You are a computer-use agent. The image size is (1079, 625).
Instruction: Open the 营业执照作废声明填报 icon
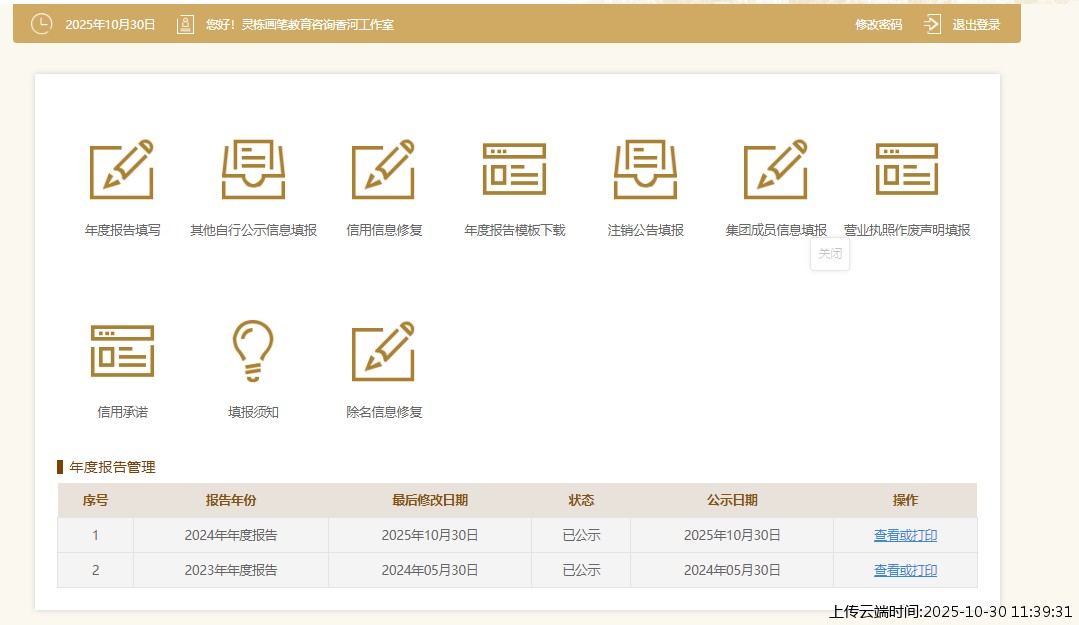click(x=906, y=169)
